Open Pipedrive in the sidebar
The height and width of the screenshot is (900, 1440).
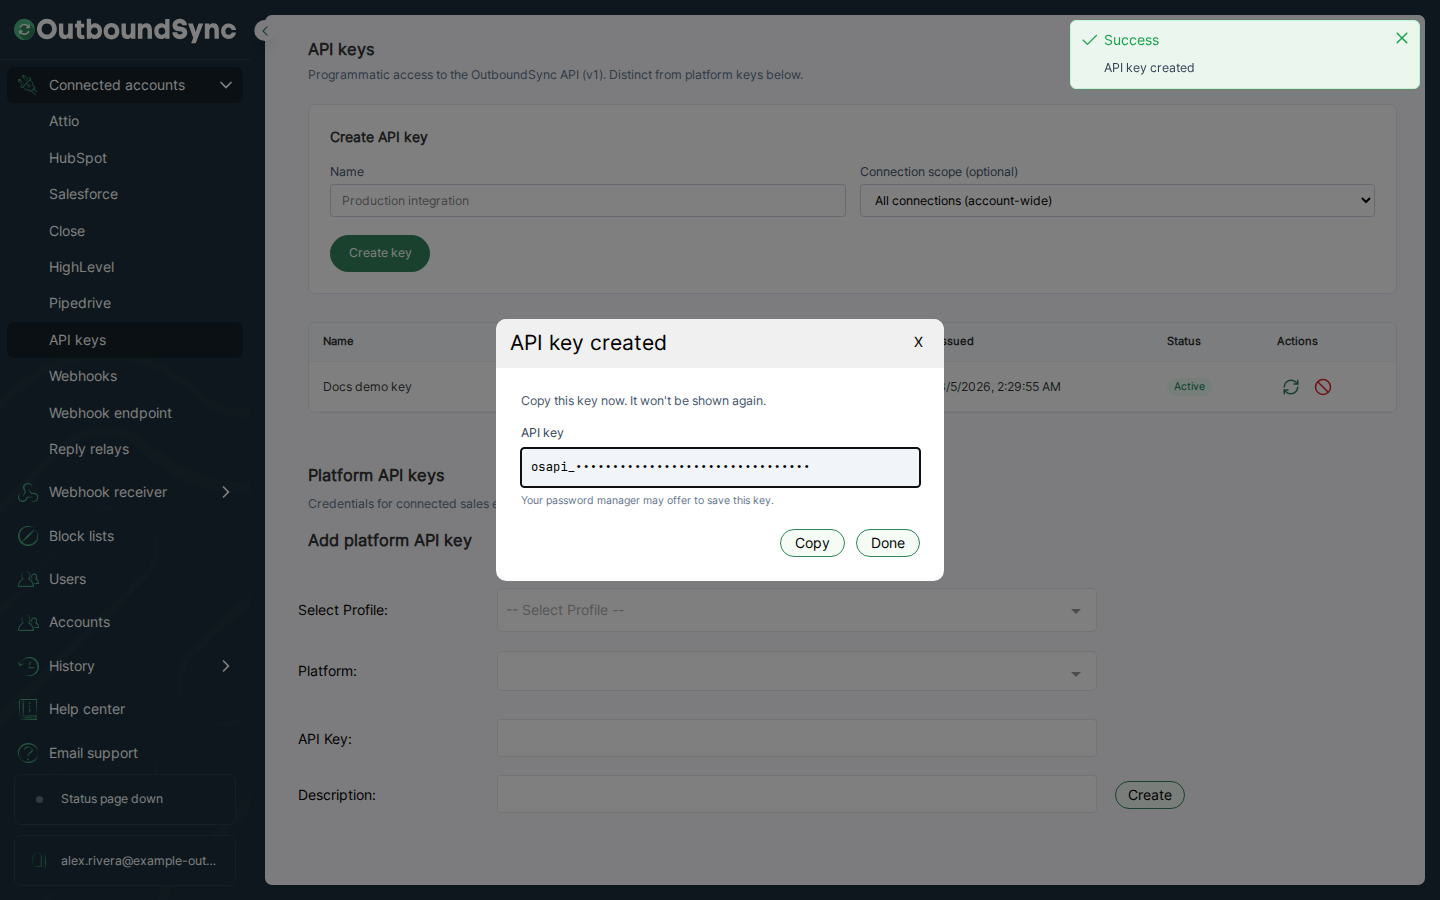pos(80,303)
